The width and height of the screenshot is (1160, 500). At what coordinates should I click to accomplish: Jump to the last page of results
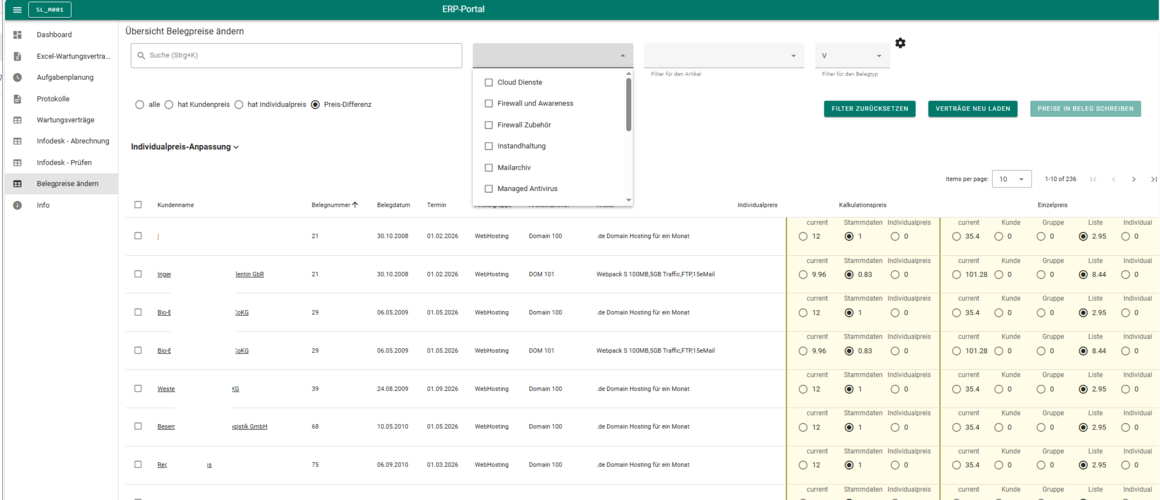(x=1153, y=179)
